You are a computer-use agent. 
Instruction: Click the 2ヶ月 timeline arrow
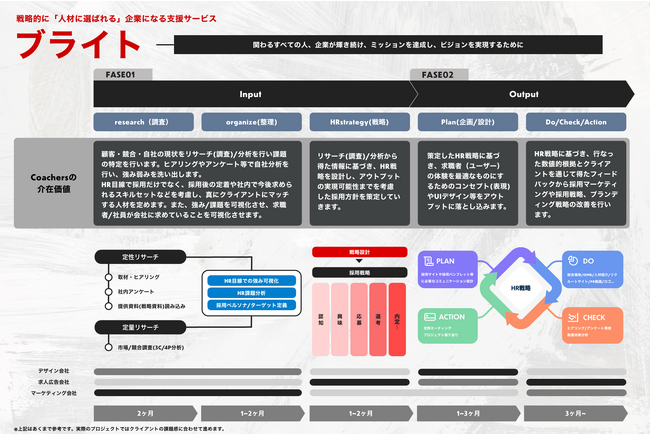146,414
